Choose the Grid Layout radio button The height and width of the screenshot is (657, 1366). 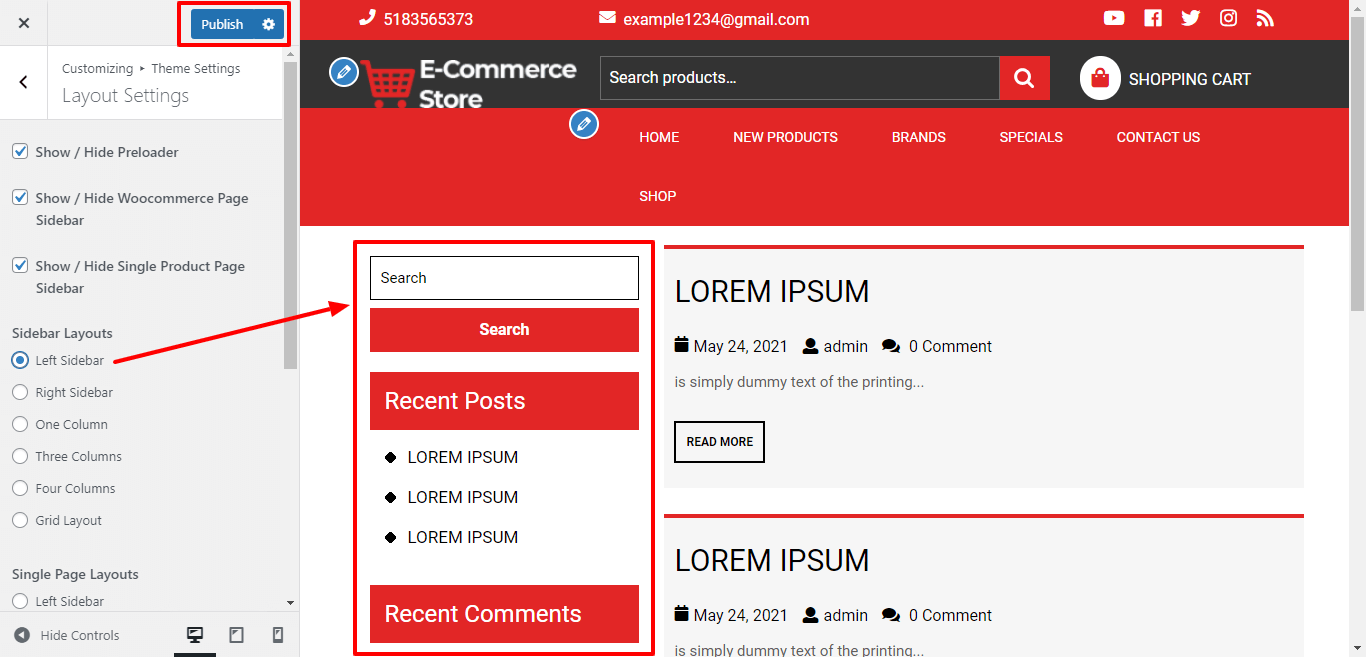point(20,520)
